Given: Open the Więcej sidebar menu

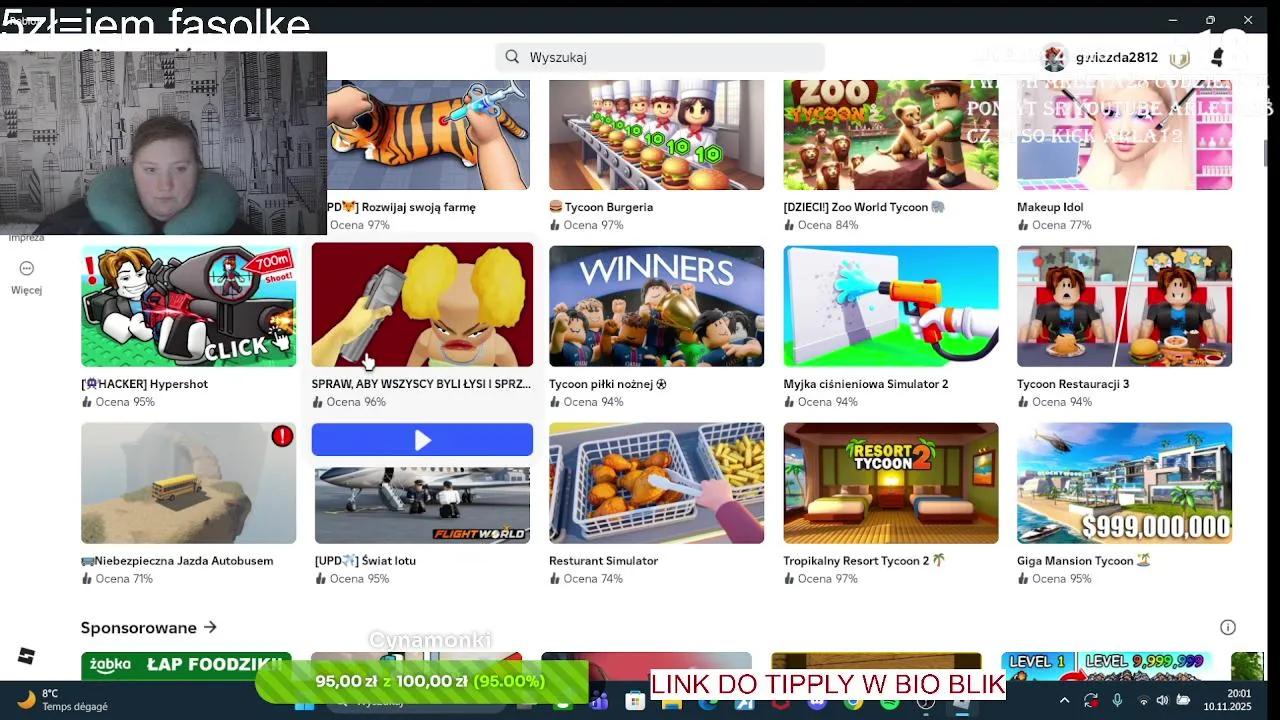Looking at the screenshot, I should (x=27, y=277).
